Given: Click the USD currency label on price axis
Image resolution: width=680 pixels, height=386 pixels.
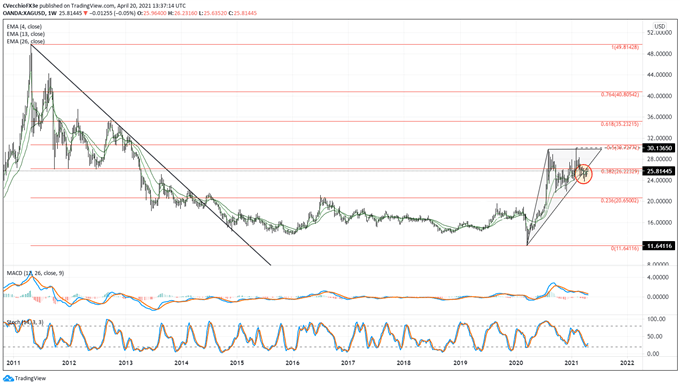Looking at the screenshot, I should point(660,26).
